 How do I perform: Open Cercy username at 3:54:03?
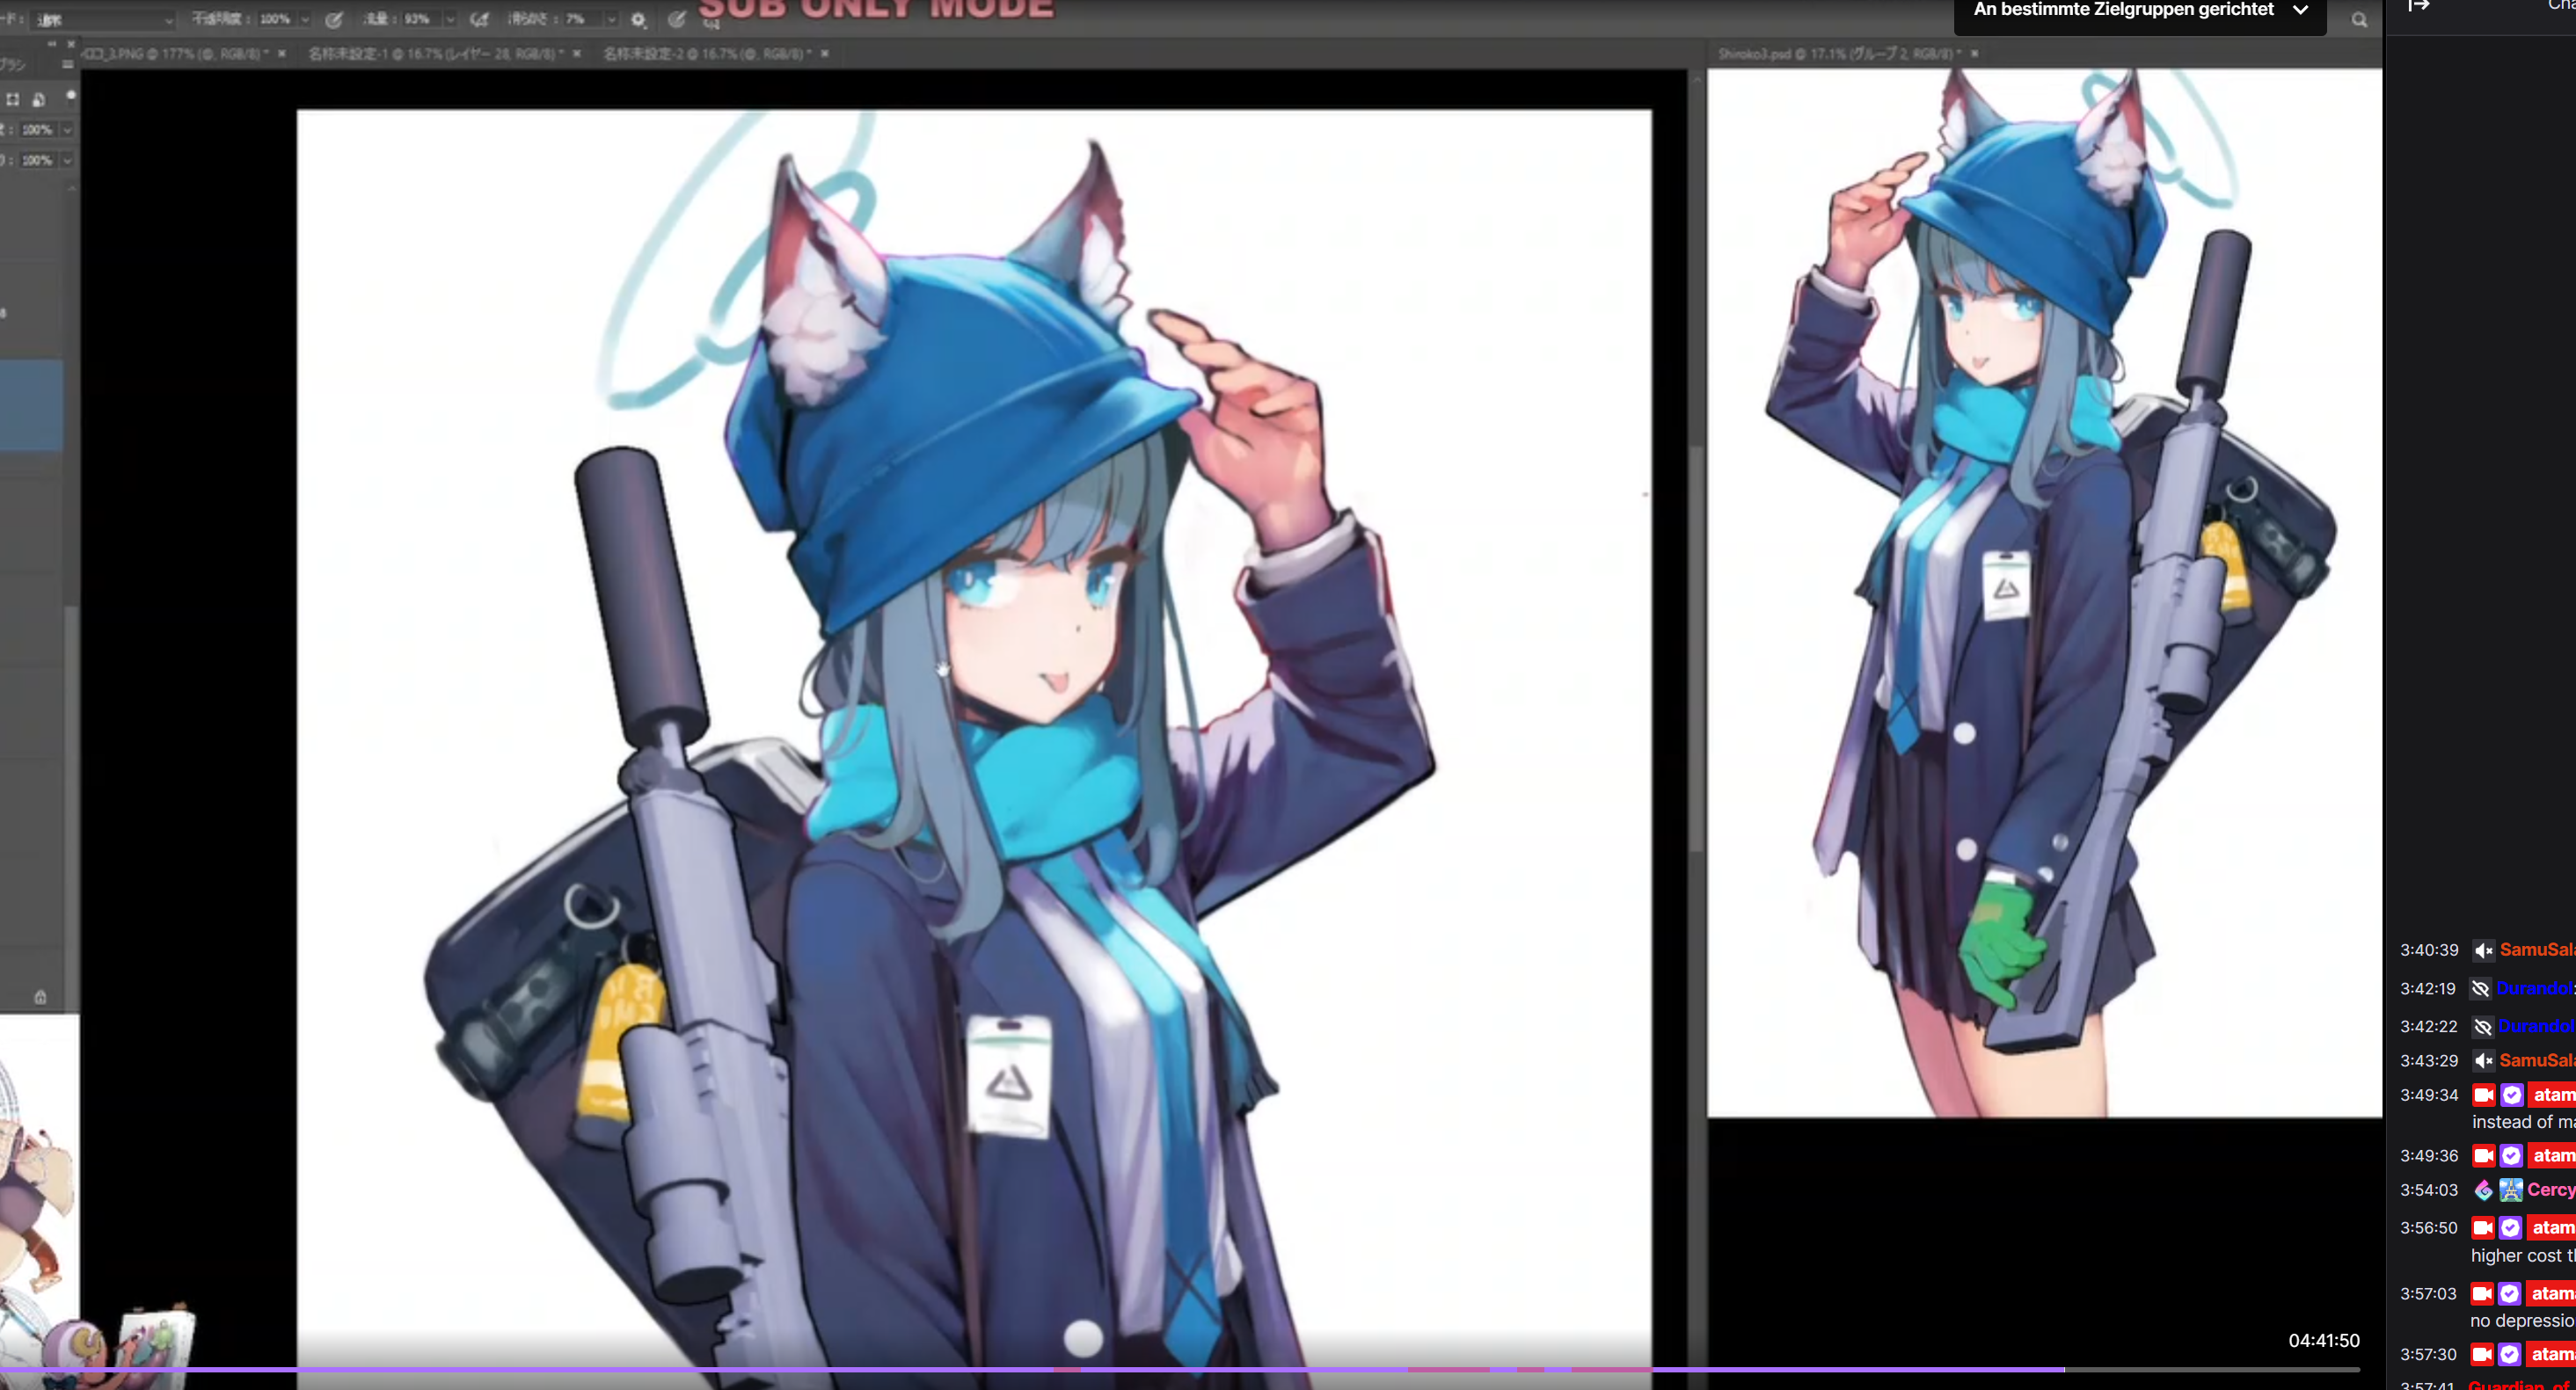2551,1190
